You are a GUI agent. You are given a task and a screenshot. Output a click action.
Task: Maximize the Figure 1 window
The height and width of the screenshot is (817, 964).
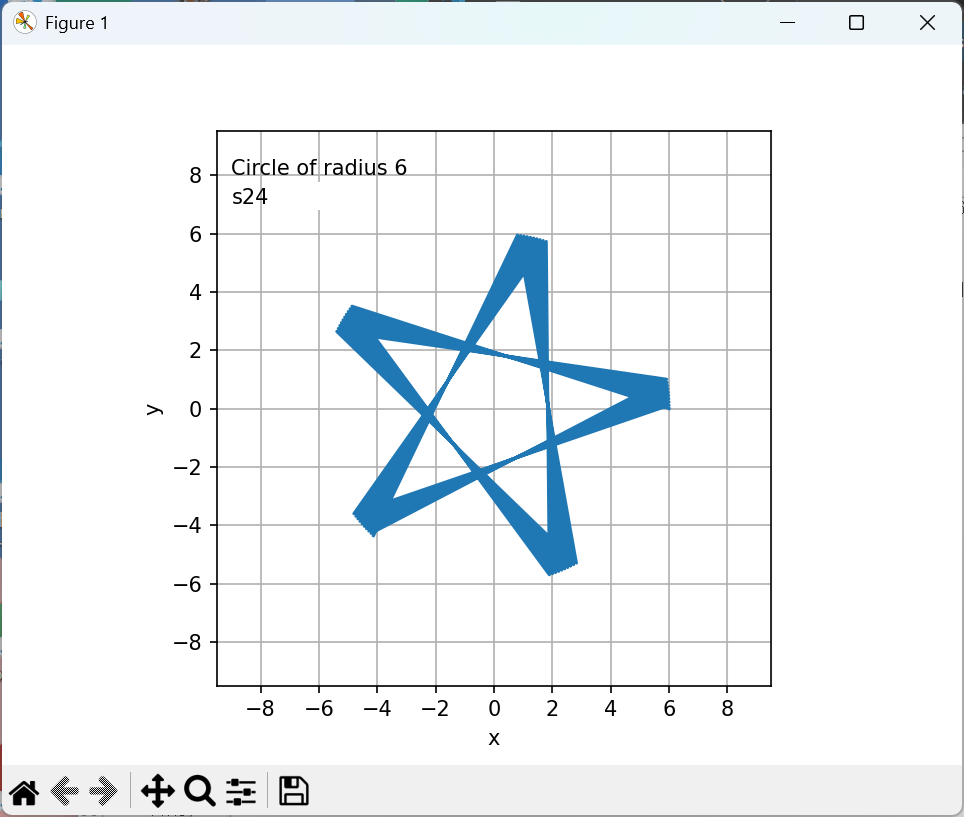tap(856, 23)
